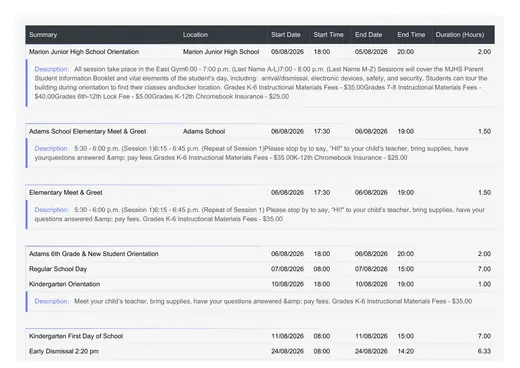Select the Elementary Meet & Greet summary
Screen dimensions: 520x368
[65, 192]
